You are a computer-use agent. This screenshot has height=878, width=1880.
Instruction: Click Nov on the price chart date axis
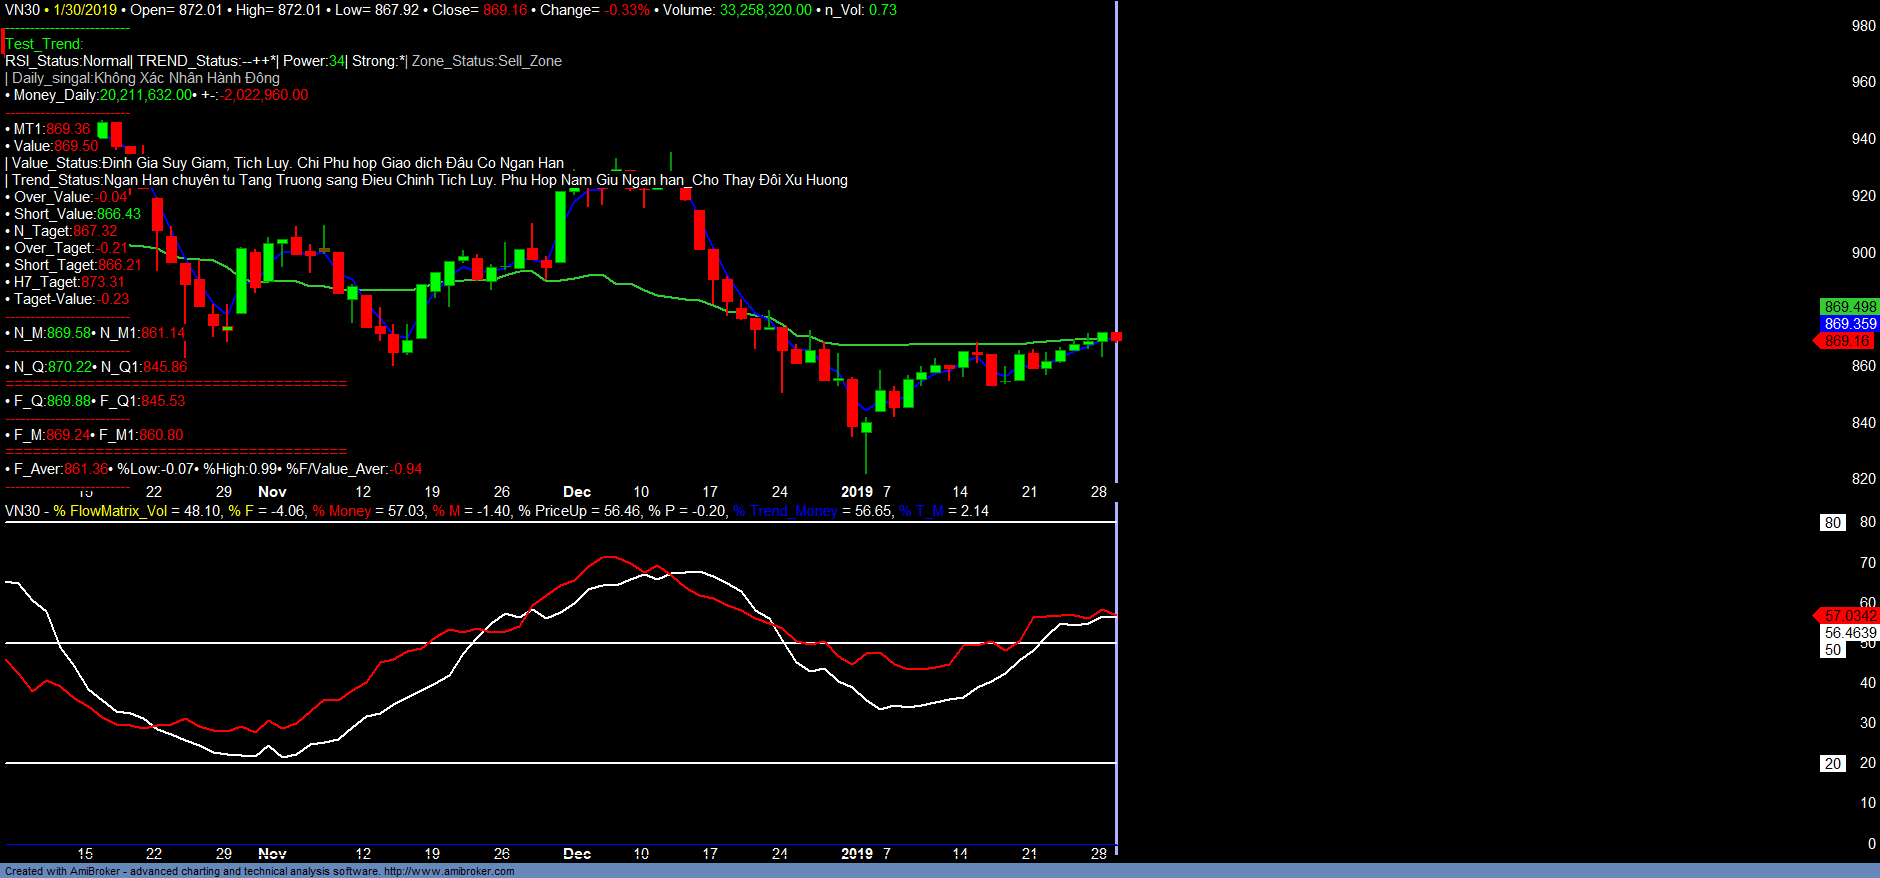tap(272, 492)
